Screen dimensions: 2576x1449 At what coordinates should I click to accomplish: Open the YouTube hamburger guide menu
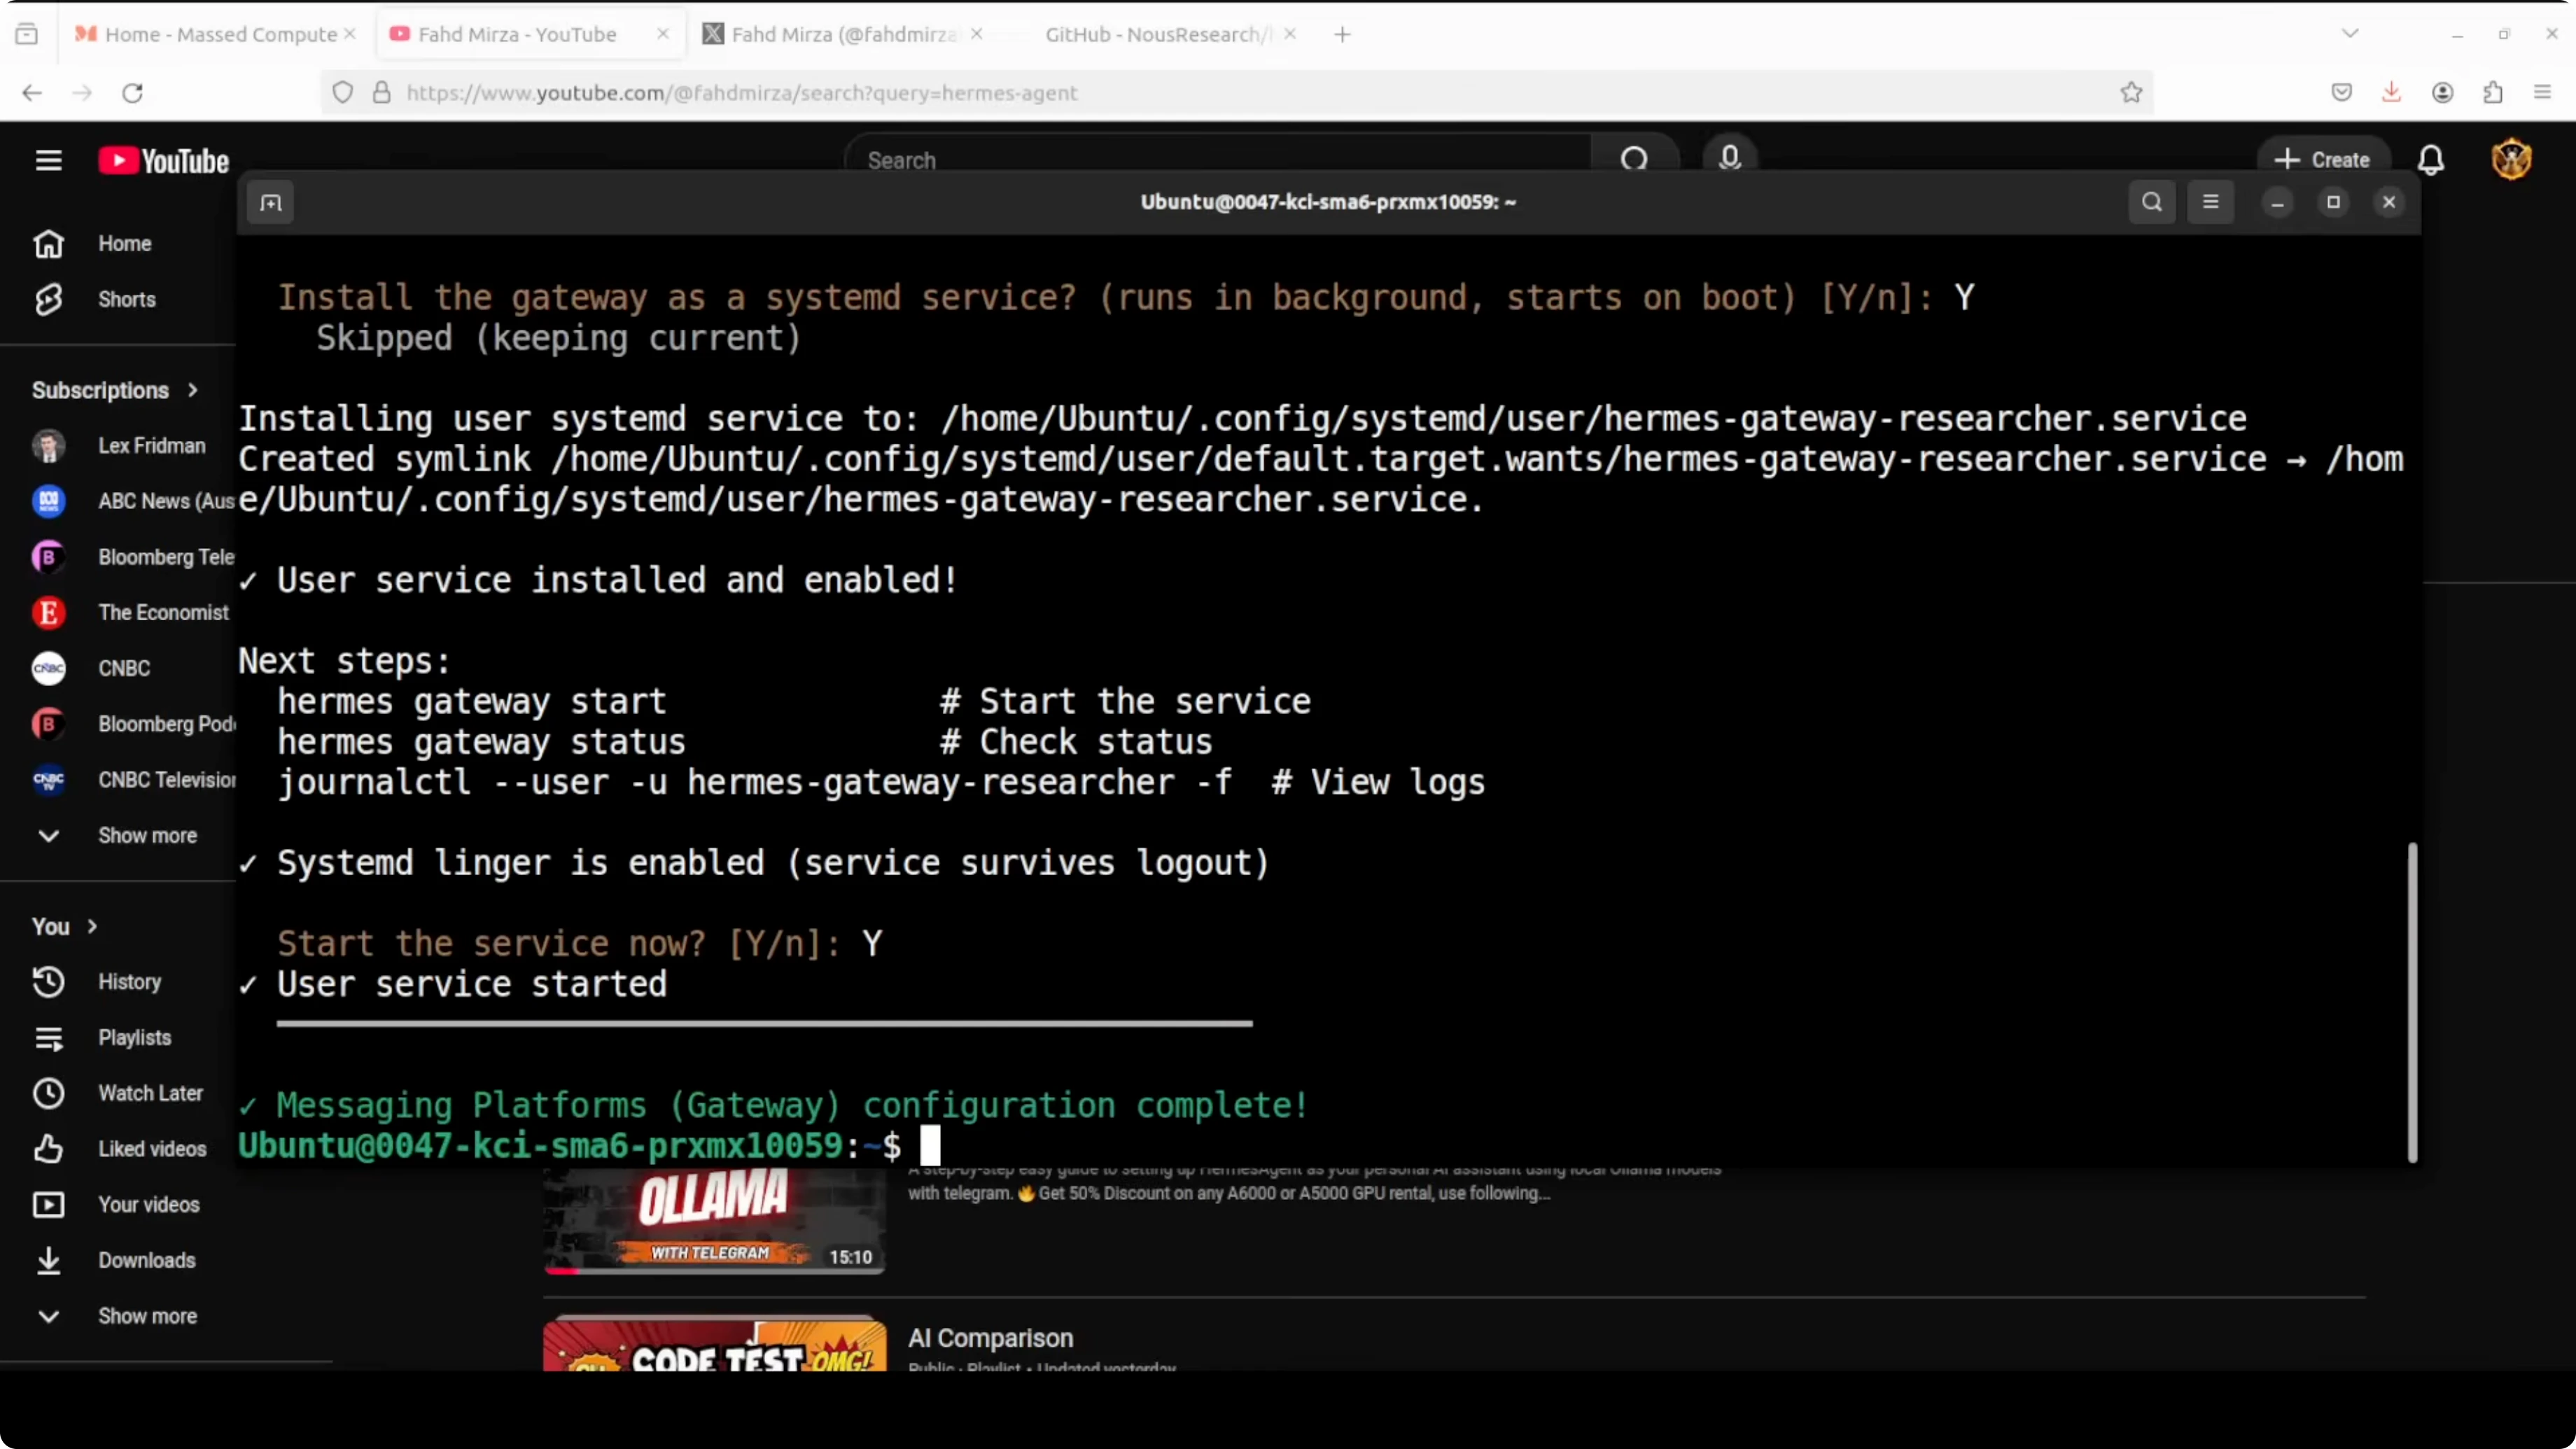click(48, 160)
